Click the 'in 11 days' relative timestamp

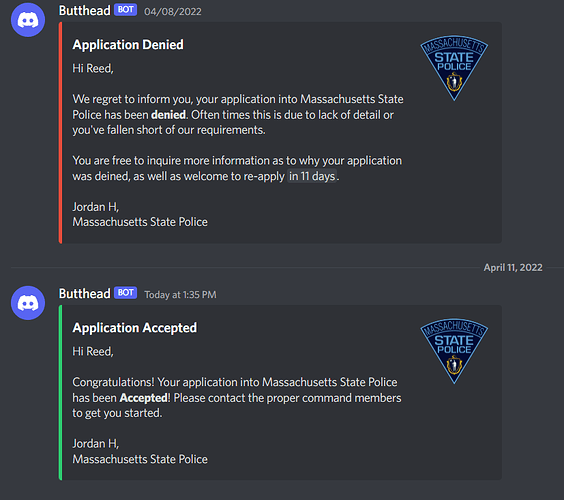click(312, 176)
